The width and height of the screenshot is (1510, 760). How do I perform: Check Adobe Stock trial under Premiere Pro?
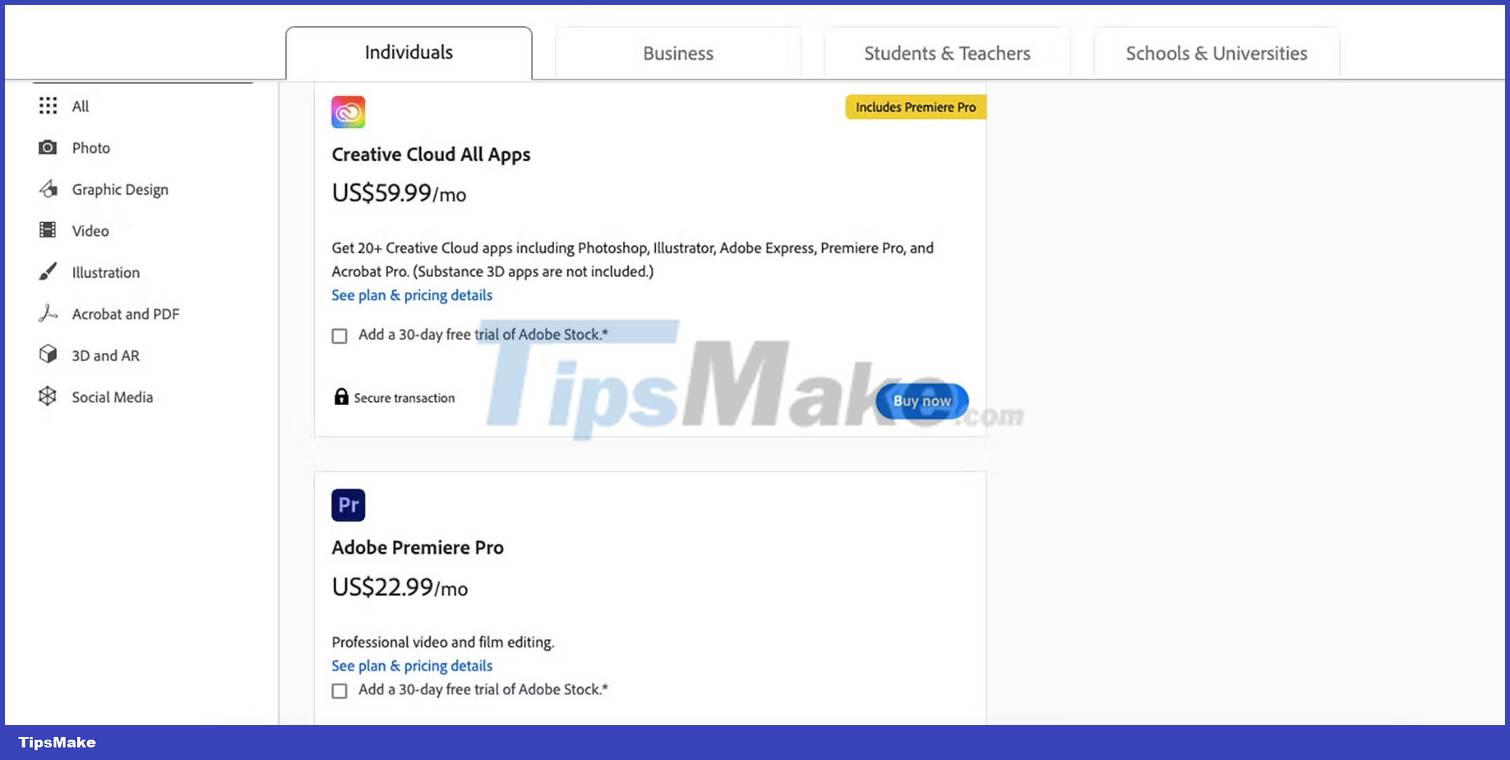coord(340,691)
